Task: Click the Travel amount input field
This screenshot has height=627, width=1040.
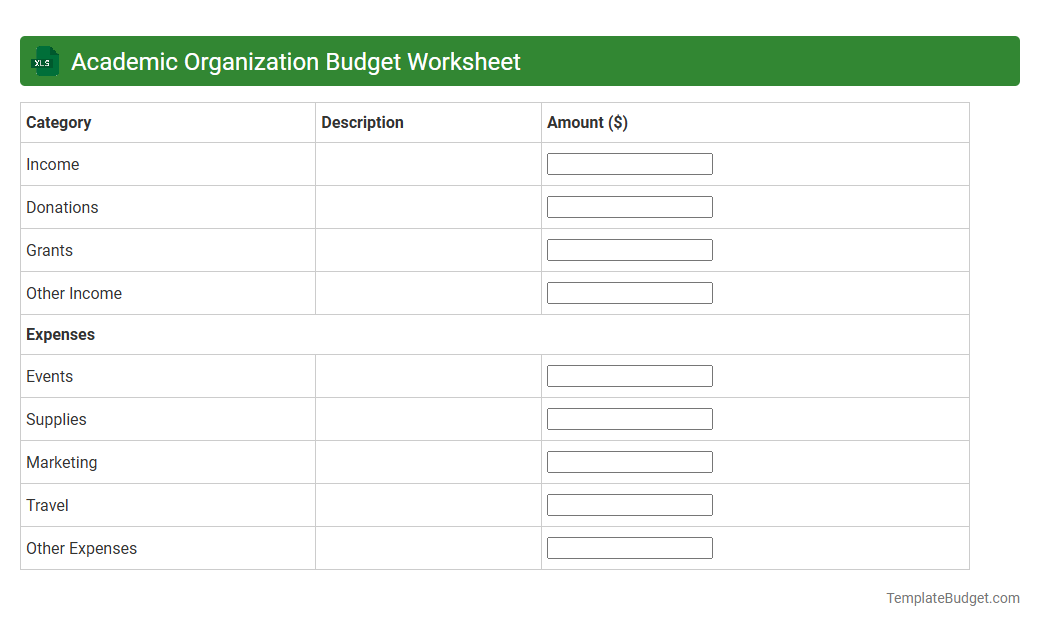Action: click(x=629, y=504)
